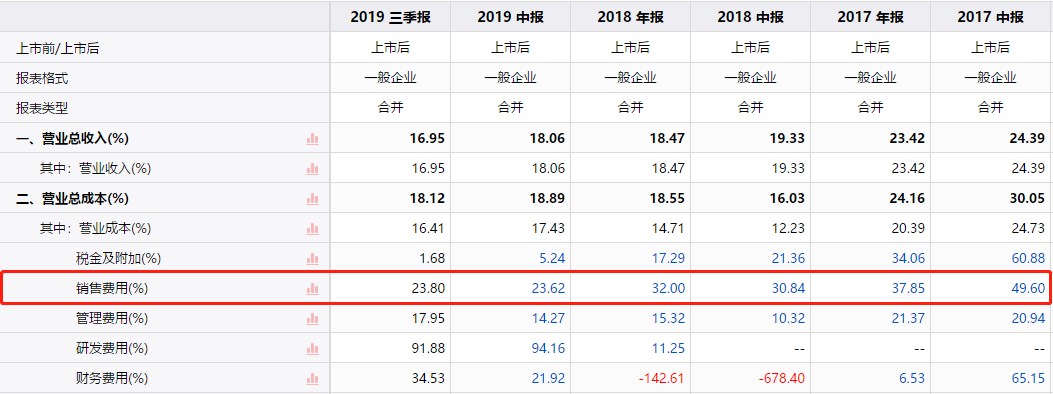Image resolution: width=1053 pixels, height=394 pixels.
Task: Open chart icon for 管理费用(%) row
Action: (312, 318)
